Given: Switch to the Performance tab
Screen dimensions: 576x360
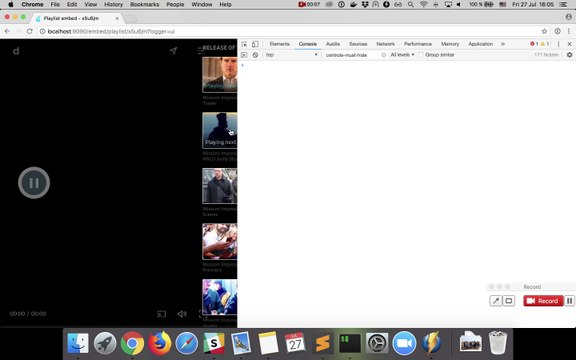Looking at the screenshot, I should [x=418, y=44].
